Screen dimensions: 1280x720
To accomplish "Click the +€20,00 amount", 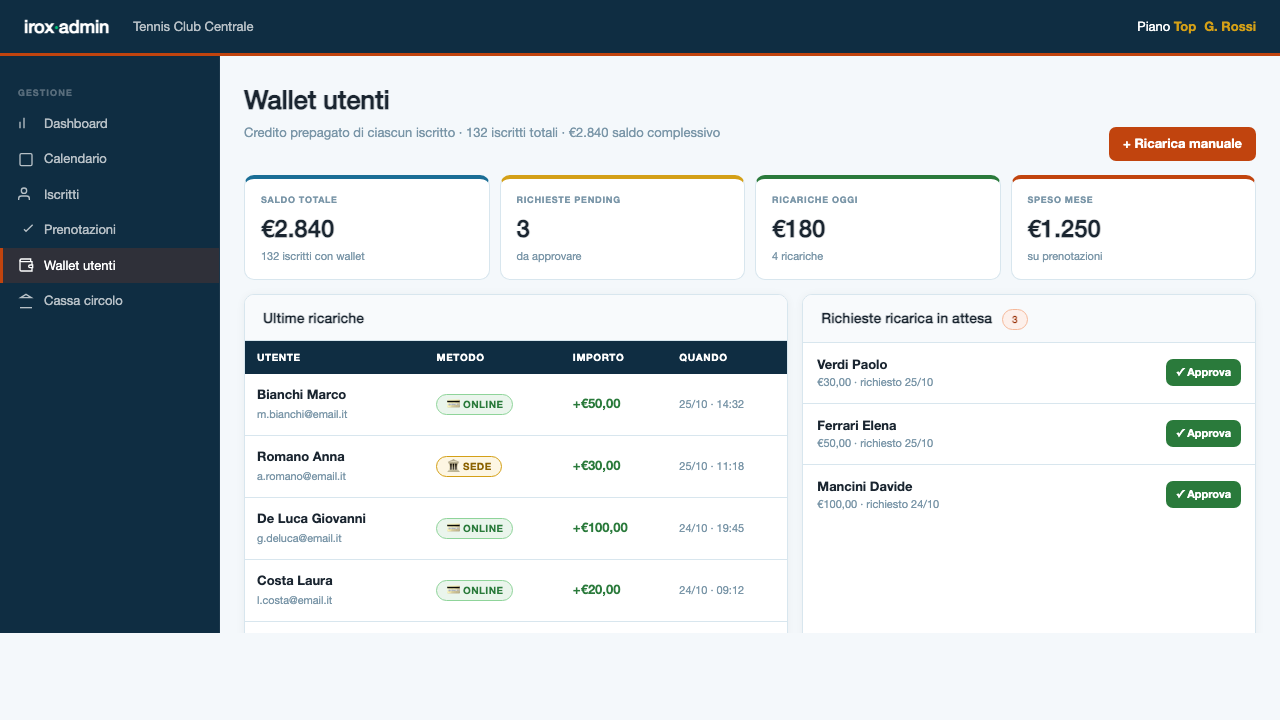I will click(596, 590).
